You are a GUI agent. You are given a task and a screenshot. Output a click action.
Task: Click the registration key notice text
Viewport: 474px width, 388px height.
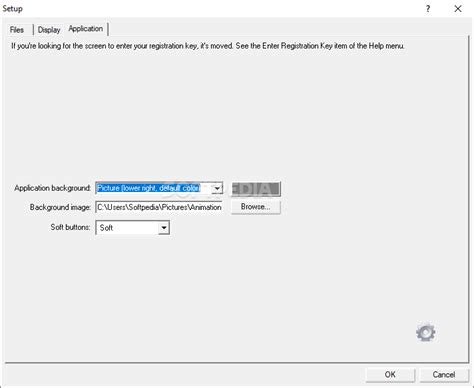208,46
